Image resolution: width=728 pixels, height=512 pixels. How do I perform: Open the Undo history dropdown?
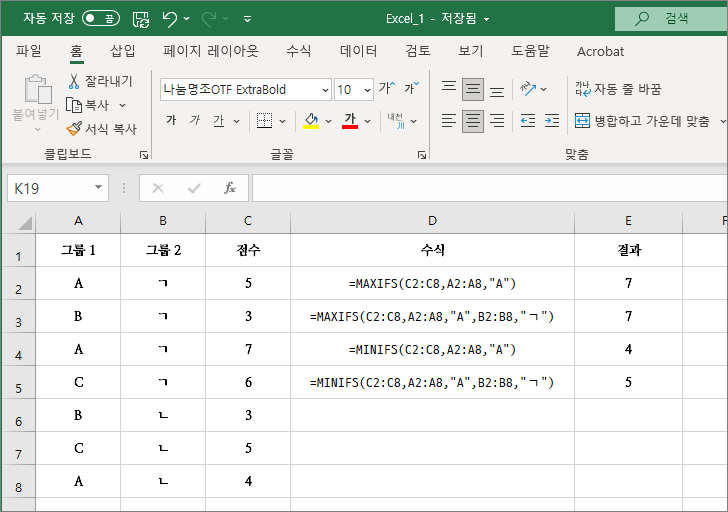[187, 19]
